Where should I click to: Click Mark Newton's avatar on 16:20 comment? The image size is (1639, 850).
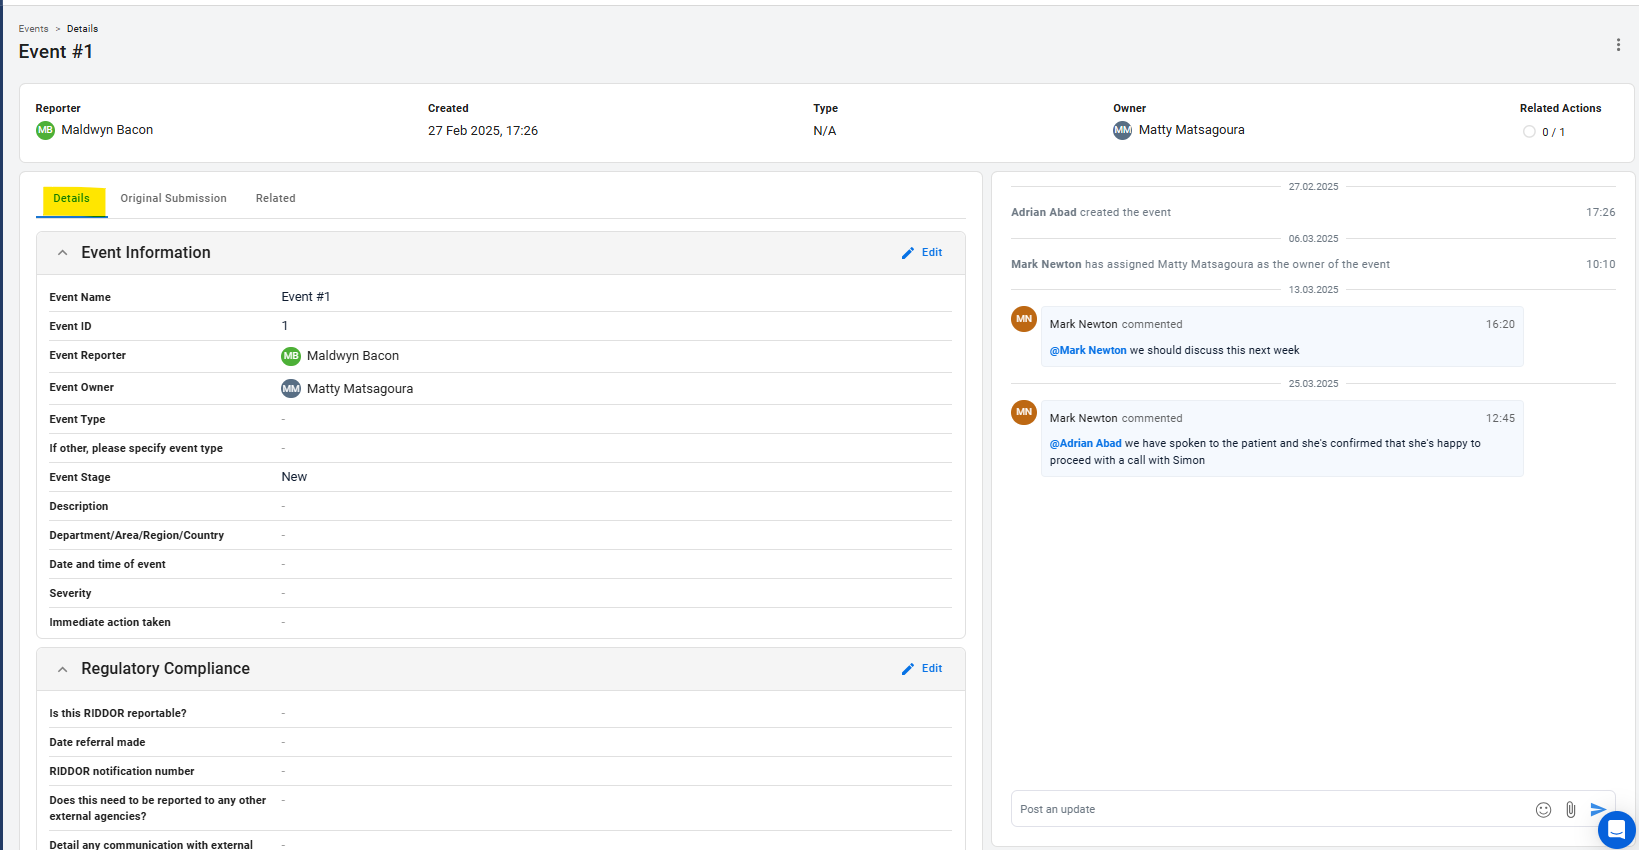tap(1024, 319)
